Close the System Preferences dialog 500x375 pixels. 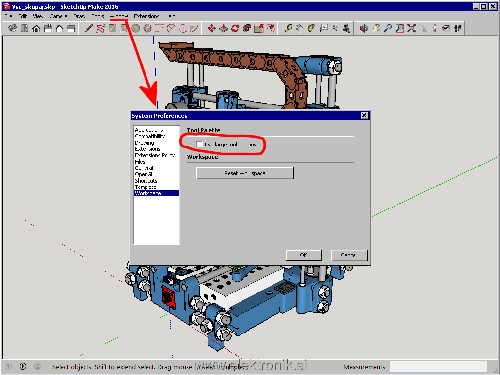point(364,115)
